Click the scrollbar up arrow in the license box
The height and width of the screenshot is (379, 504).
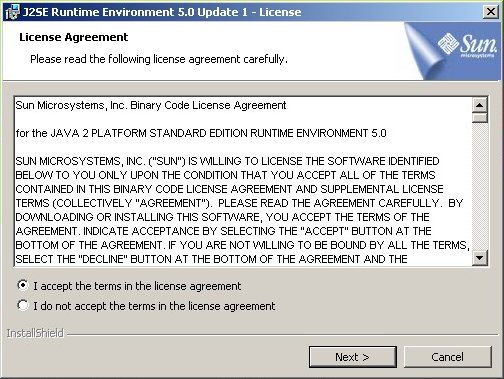click(x=480, y=106)
